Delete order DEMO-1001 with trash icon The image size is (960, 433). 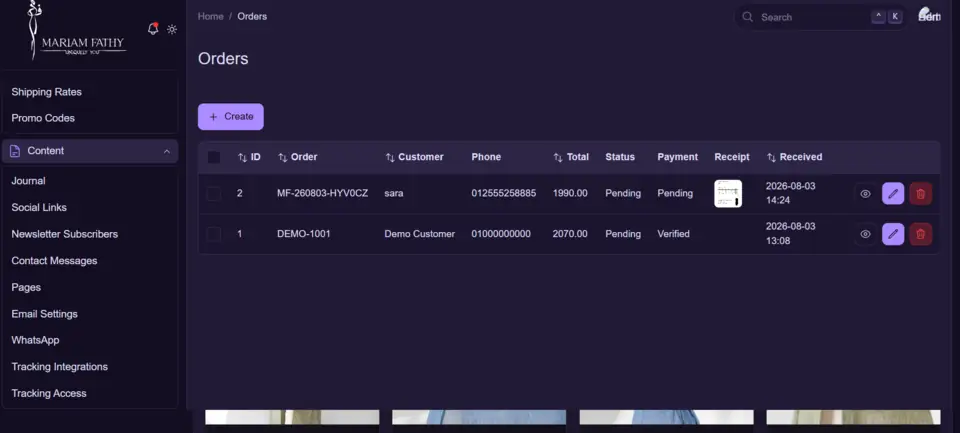coord(920,234)
